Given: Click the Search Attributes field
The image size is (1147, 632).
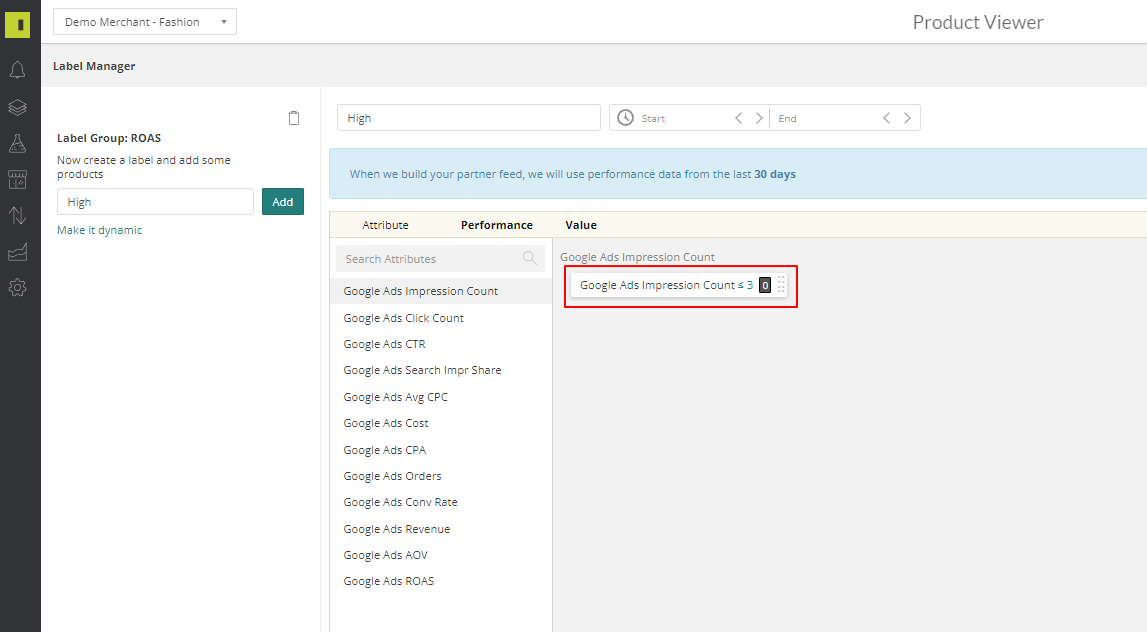Looking at the screenshot, I should pyautogui.click(x=440, y=258).
